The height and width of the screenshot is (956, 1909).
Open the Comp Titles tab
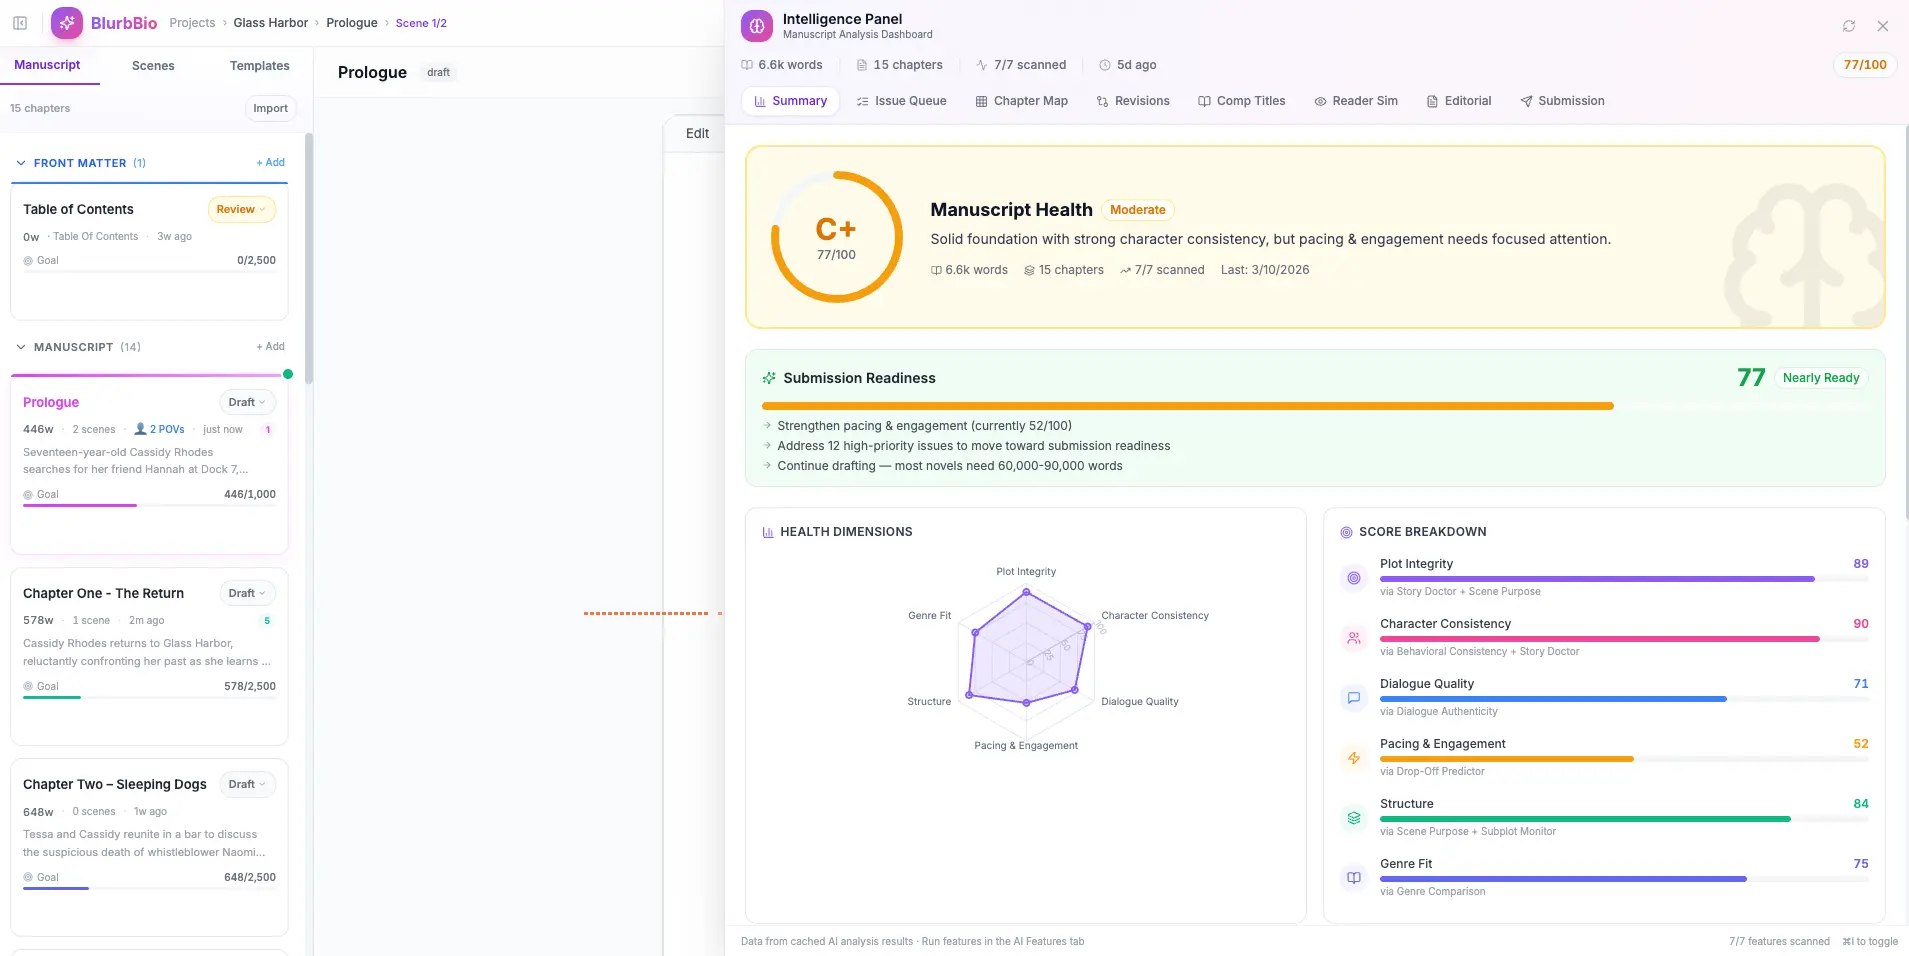click(x=1242, y=101)
